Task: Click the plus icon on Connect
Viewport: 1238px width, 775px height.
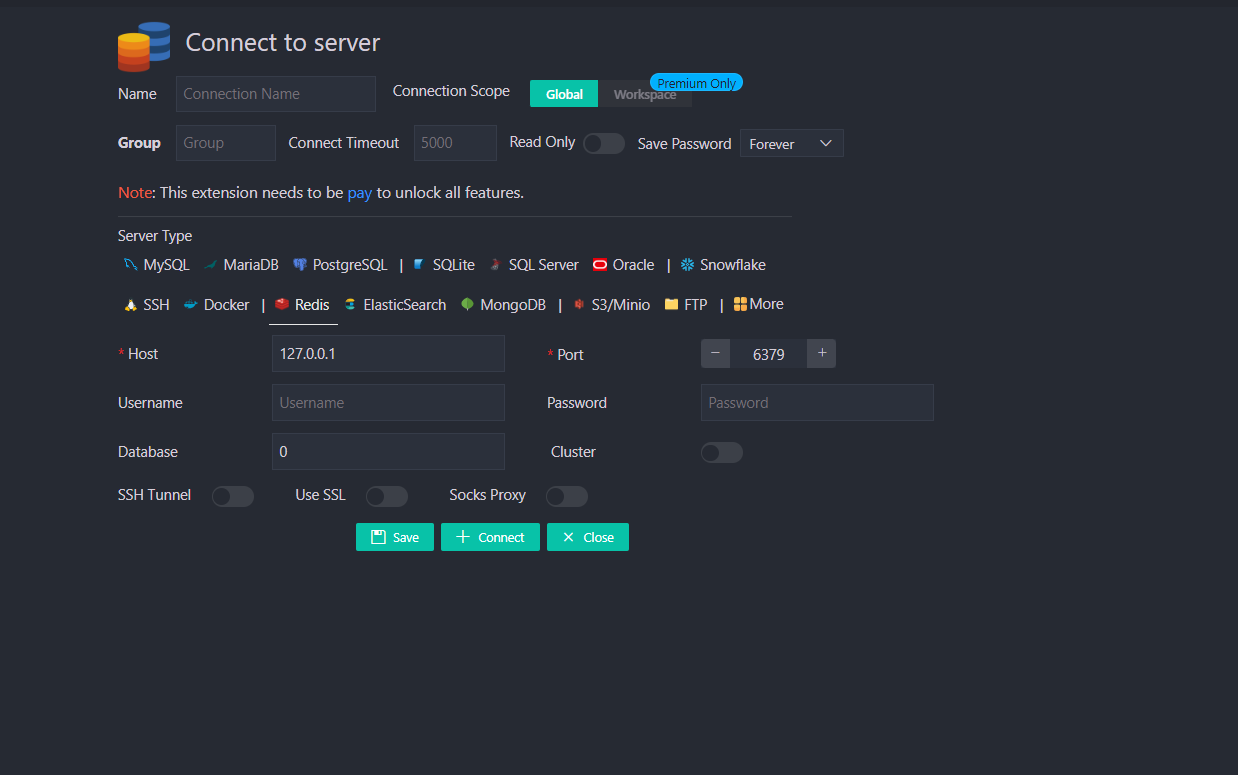Action: coord(462,537)
